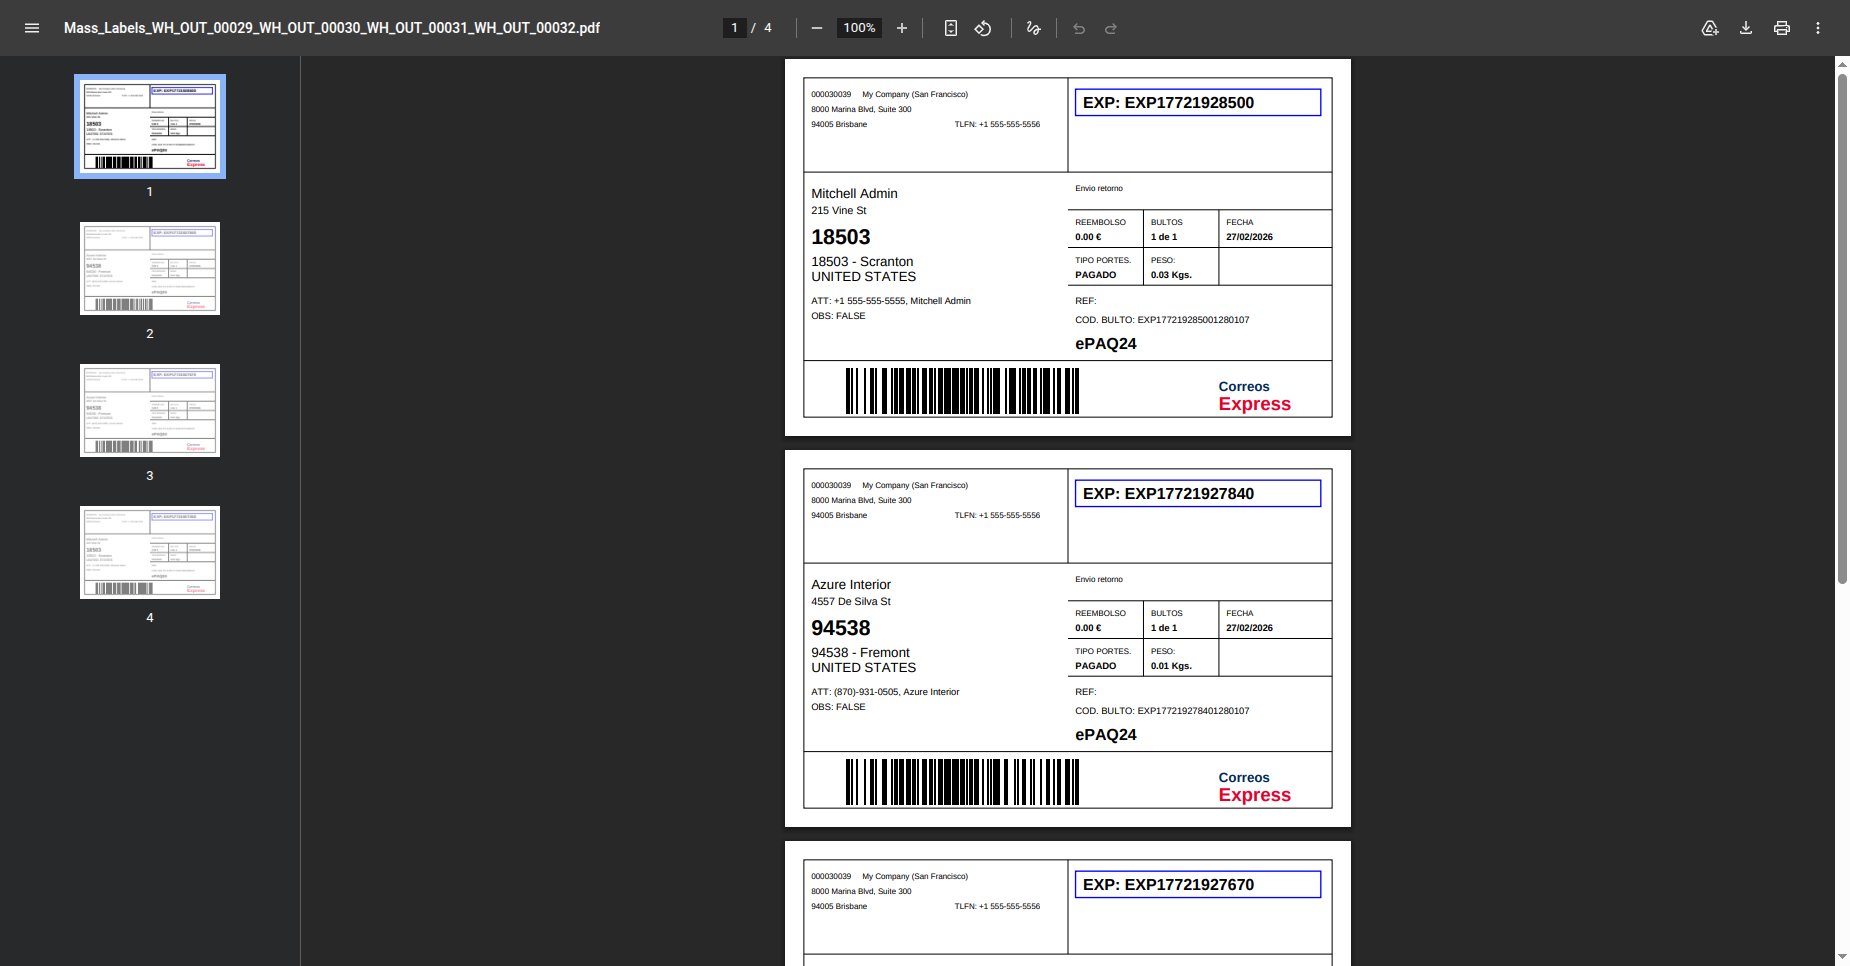The height and width of the screenshot is (966, 1850).
Task: Rotate the document counterclockwise
Action: pos(983,28)
